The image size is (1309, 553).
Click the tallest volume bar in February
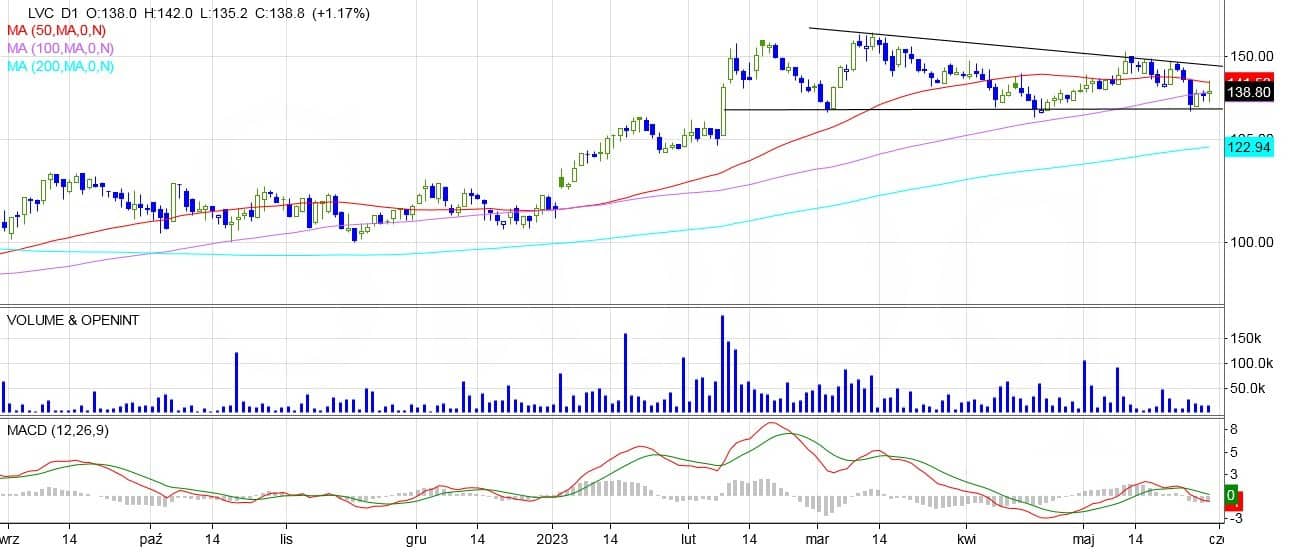point(722,364)
